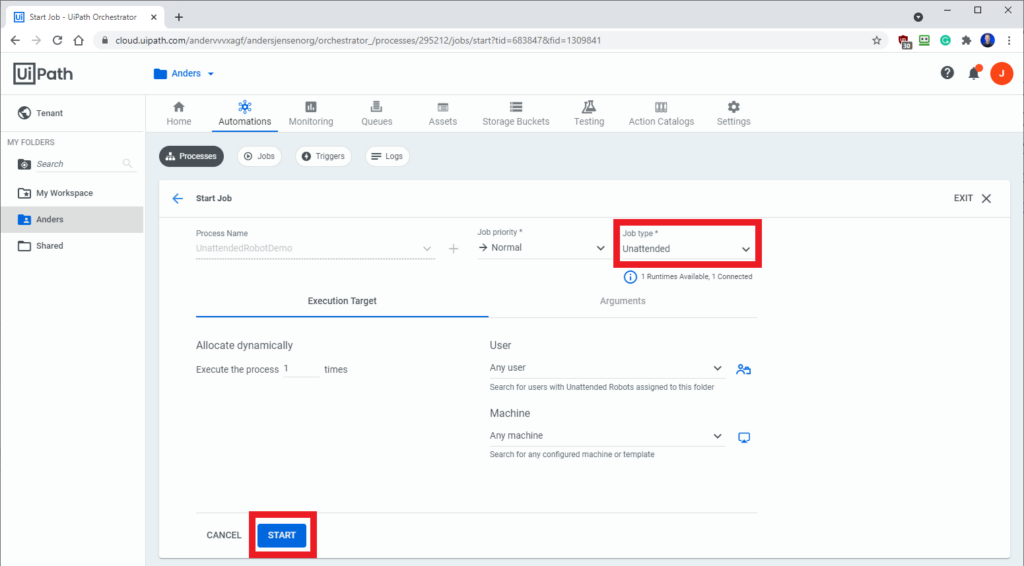The width and height of the screenshot is (1024, 566).
Task: Select the Execution Target tab
Action: (x=342, y=301)
